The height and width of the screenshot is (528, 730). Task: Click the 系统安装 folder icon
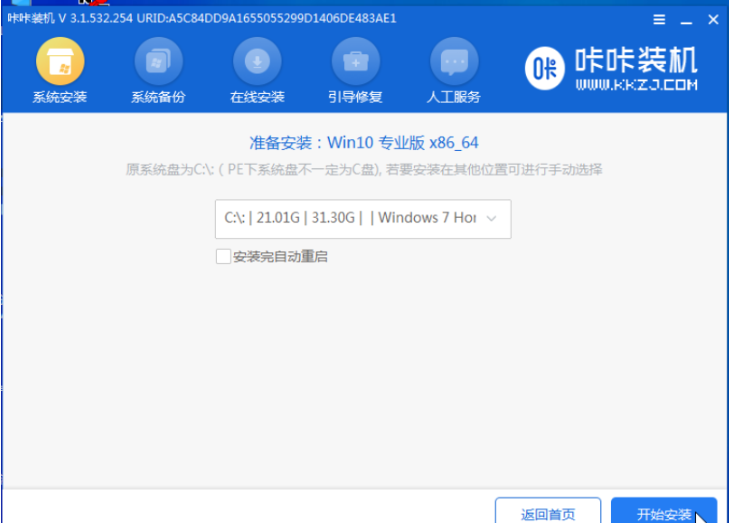[x=59, y=63]
